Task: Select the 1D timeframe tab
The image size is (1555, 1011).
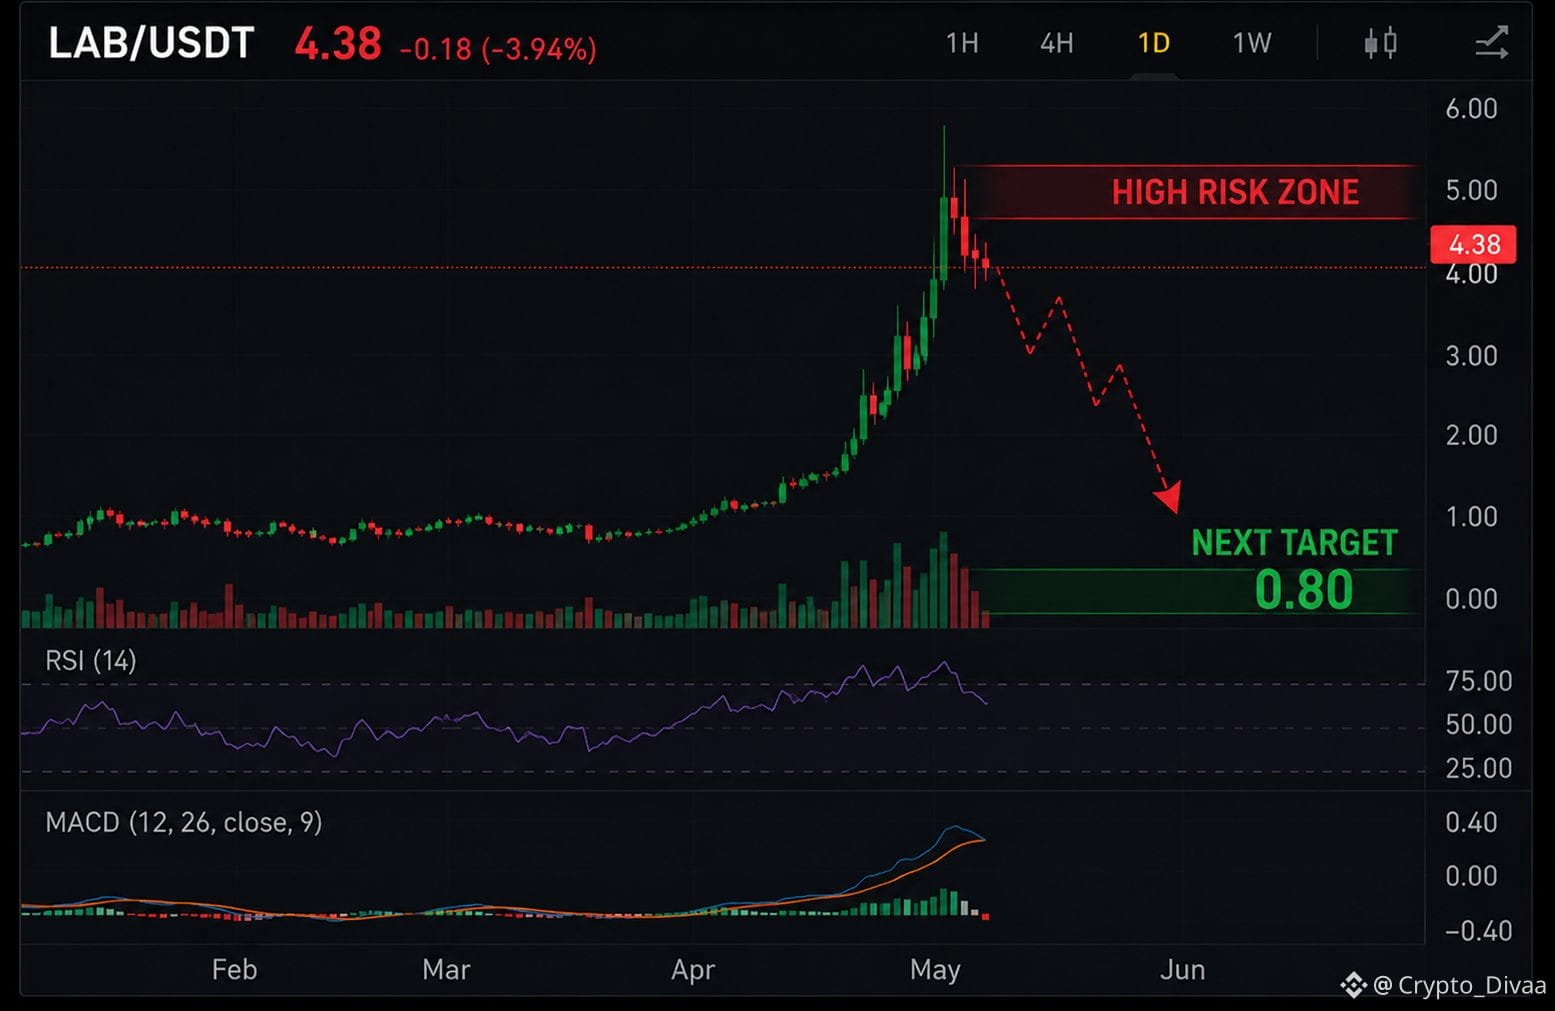Action: (x=1154, y=43)
